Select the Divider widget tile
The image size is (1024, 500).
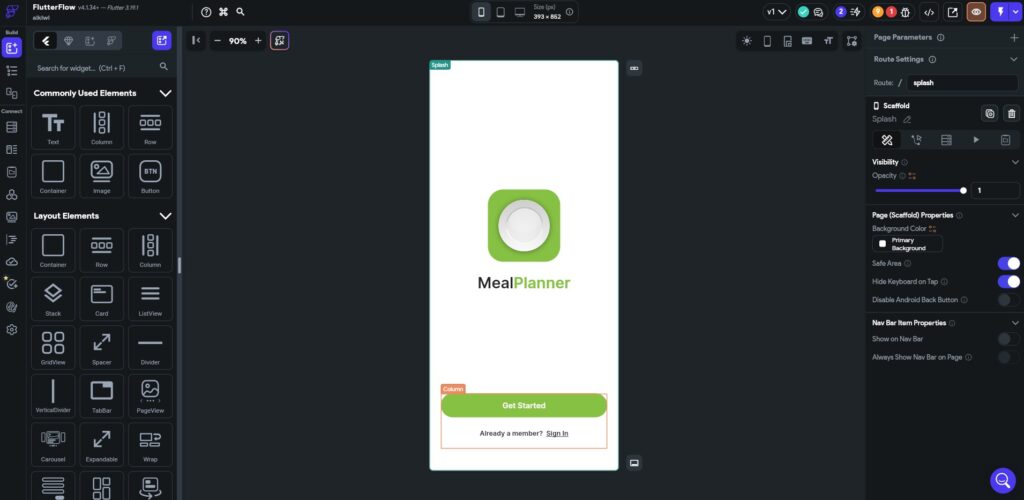click(150, 347)
